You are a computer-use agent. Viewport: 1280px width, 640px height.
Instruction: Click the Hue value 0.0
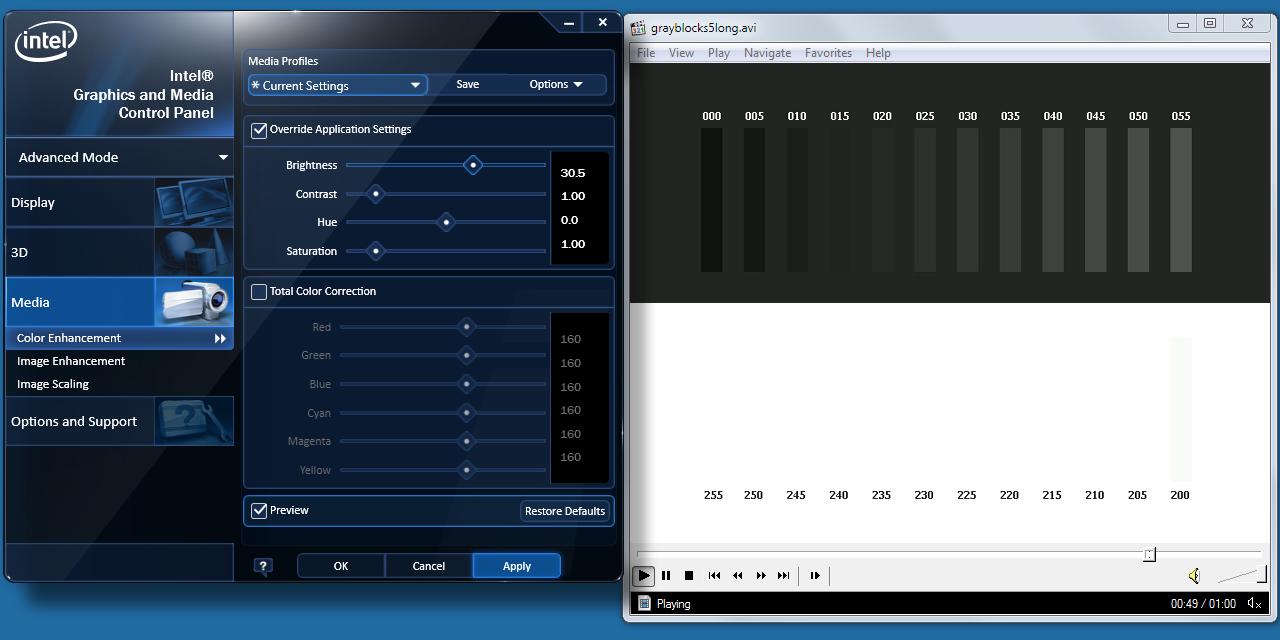[x=570, y=220]
